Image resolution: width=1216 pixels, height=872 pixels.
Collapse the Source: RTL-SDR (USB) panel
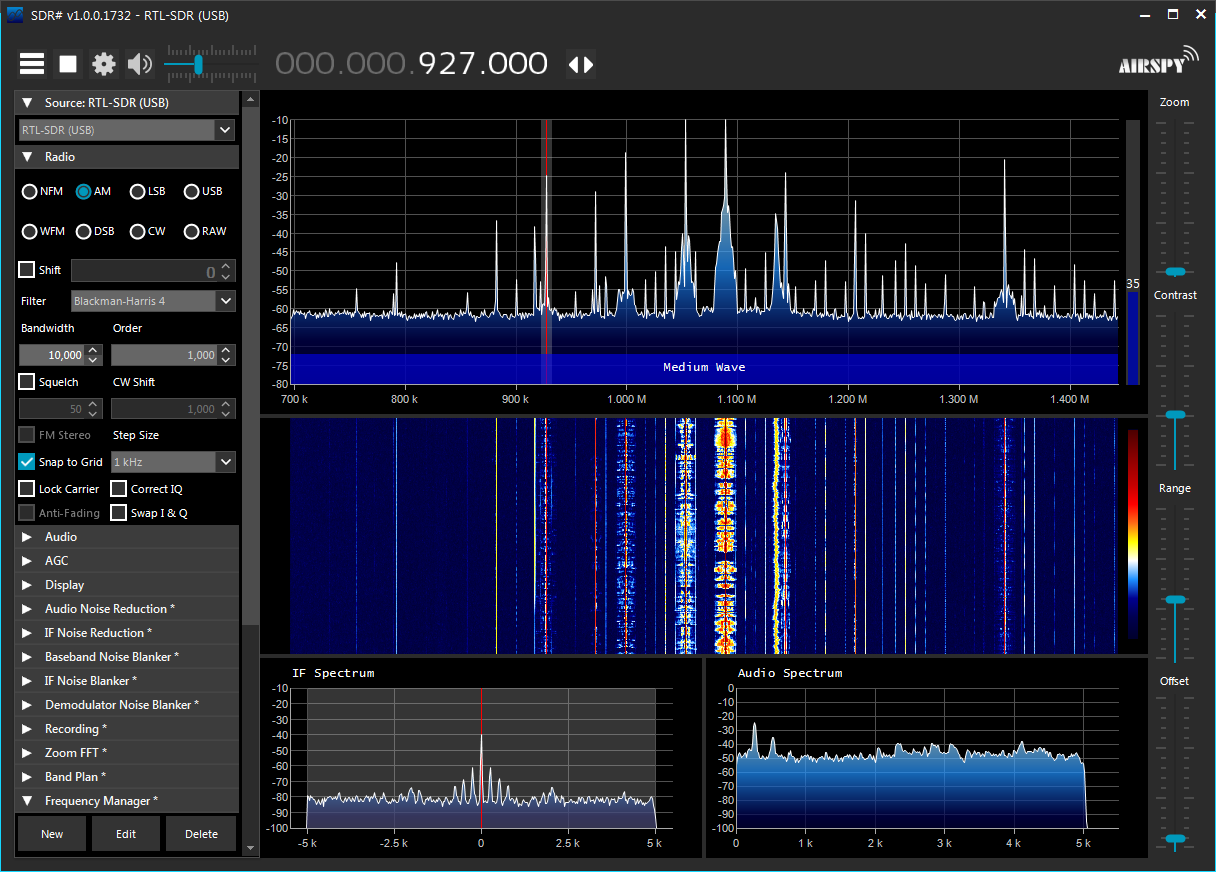coord(27,103)
